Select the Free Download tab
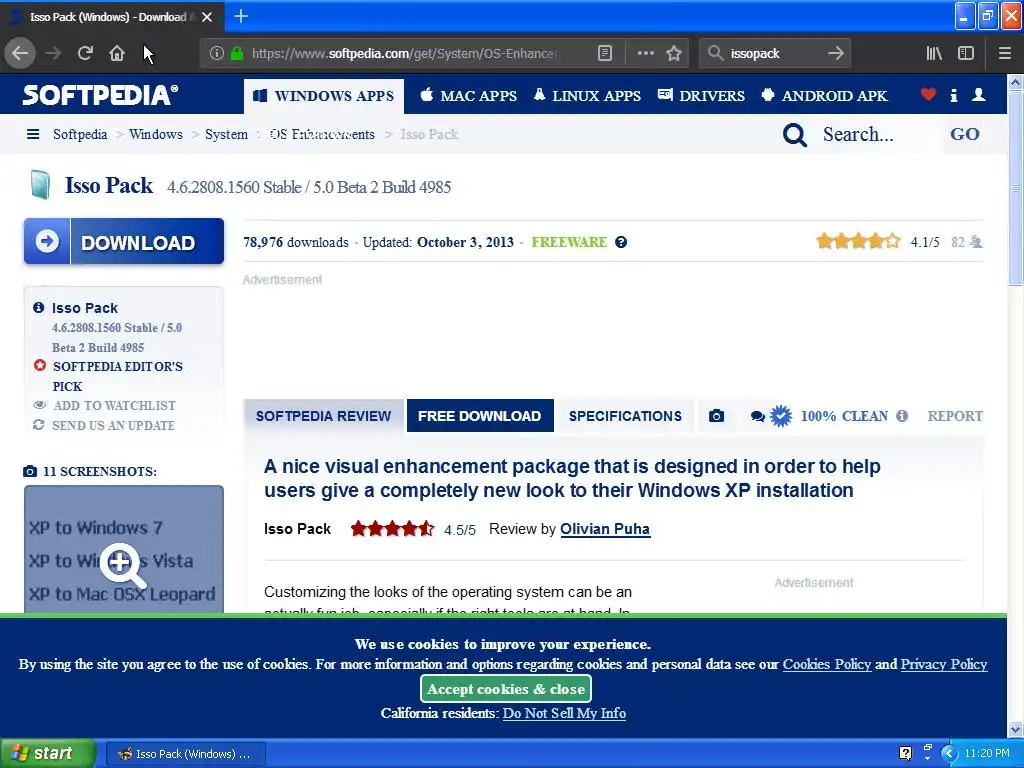 pyautogui.click(x=479, y=416)
